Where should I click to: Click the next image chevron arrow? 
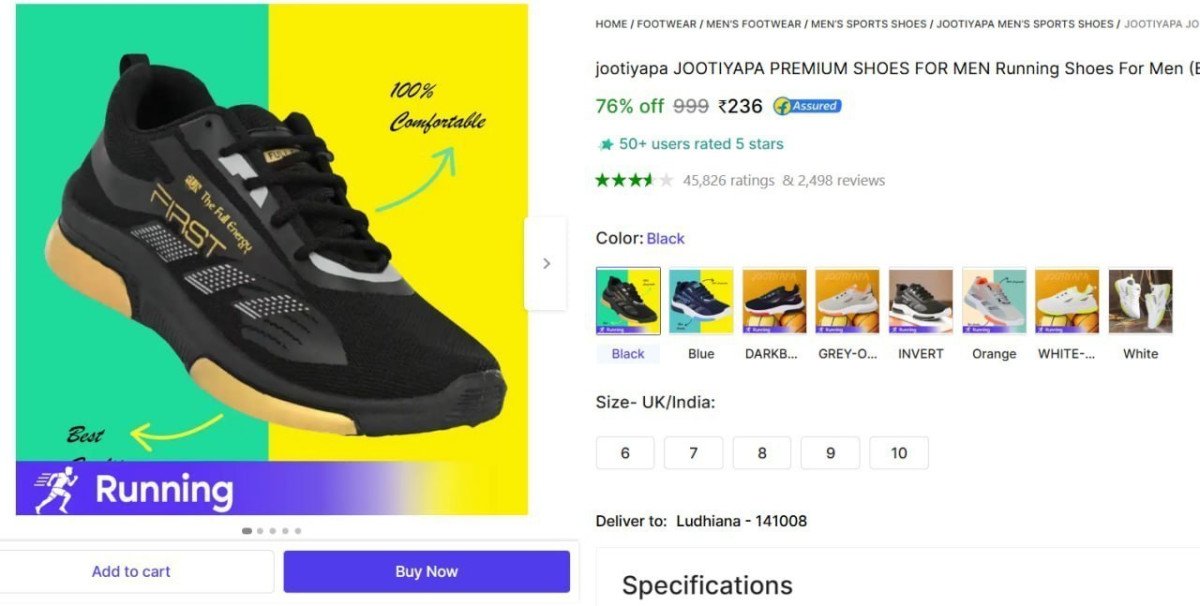(x=546, y=263)
